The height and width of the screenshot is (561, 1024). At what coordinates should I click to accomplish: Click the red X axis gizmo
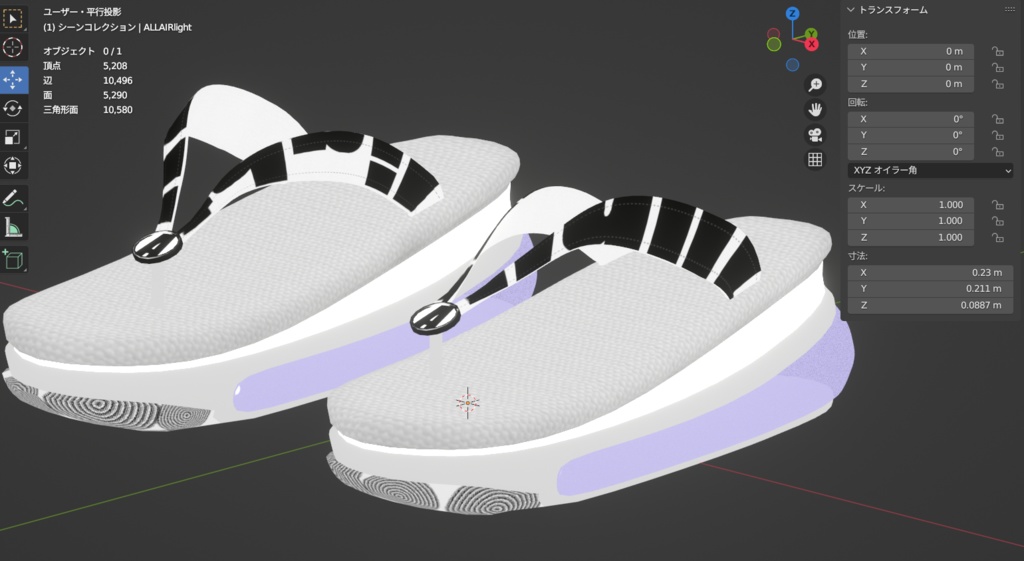(x=811, y=44)
